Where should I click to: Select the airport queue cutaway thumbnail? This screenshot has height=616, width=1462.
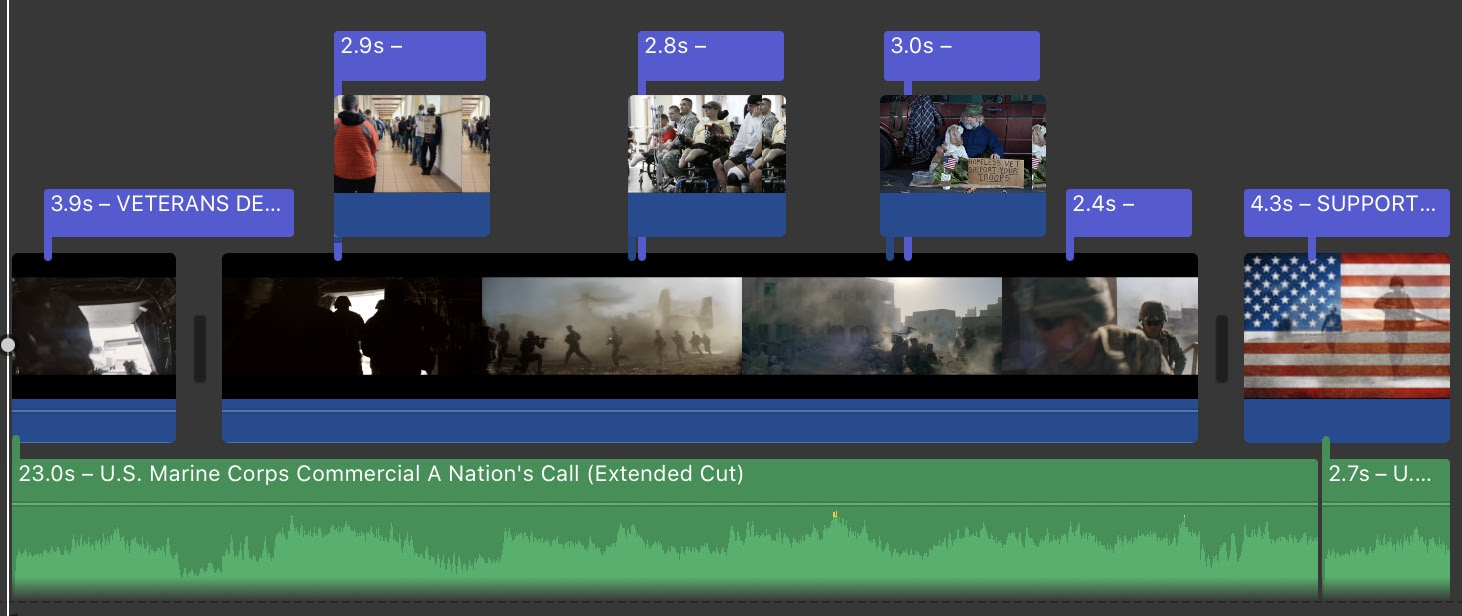pyautogui.click(x=412, y=144)
